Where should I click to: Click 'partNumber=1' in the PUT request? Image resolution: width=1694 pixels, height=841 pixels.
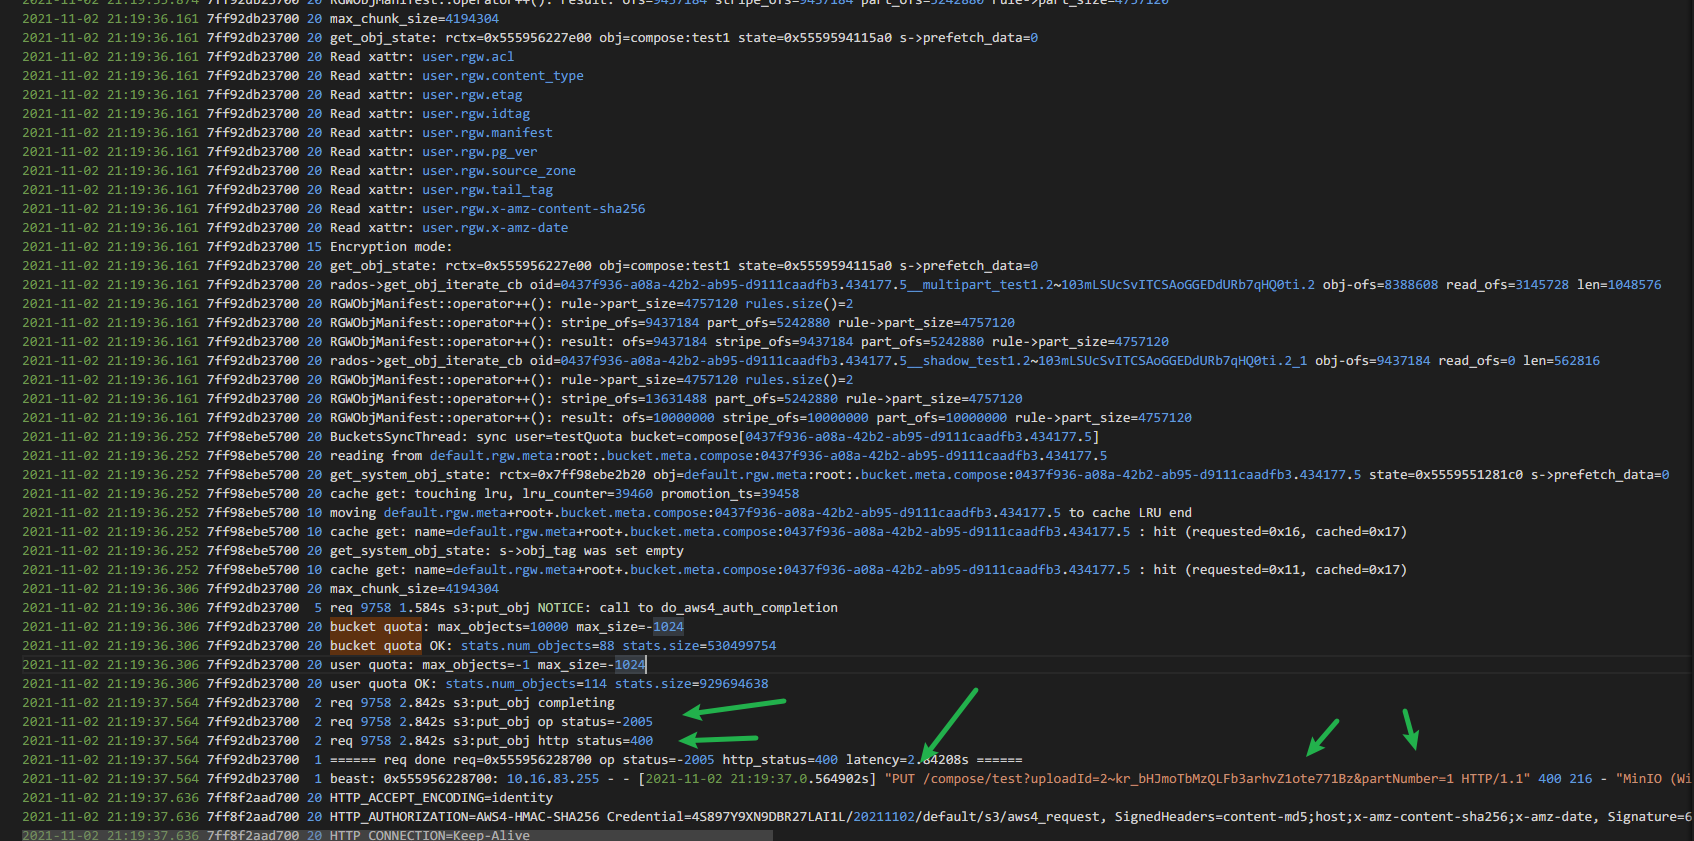click(1408, 779)
